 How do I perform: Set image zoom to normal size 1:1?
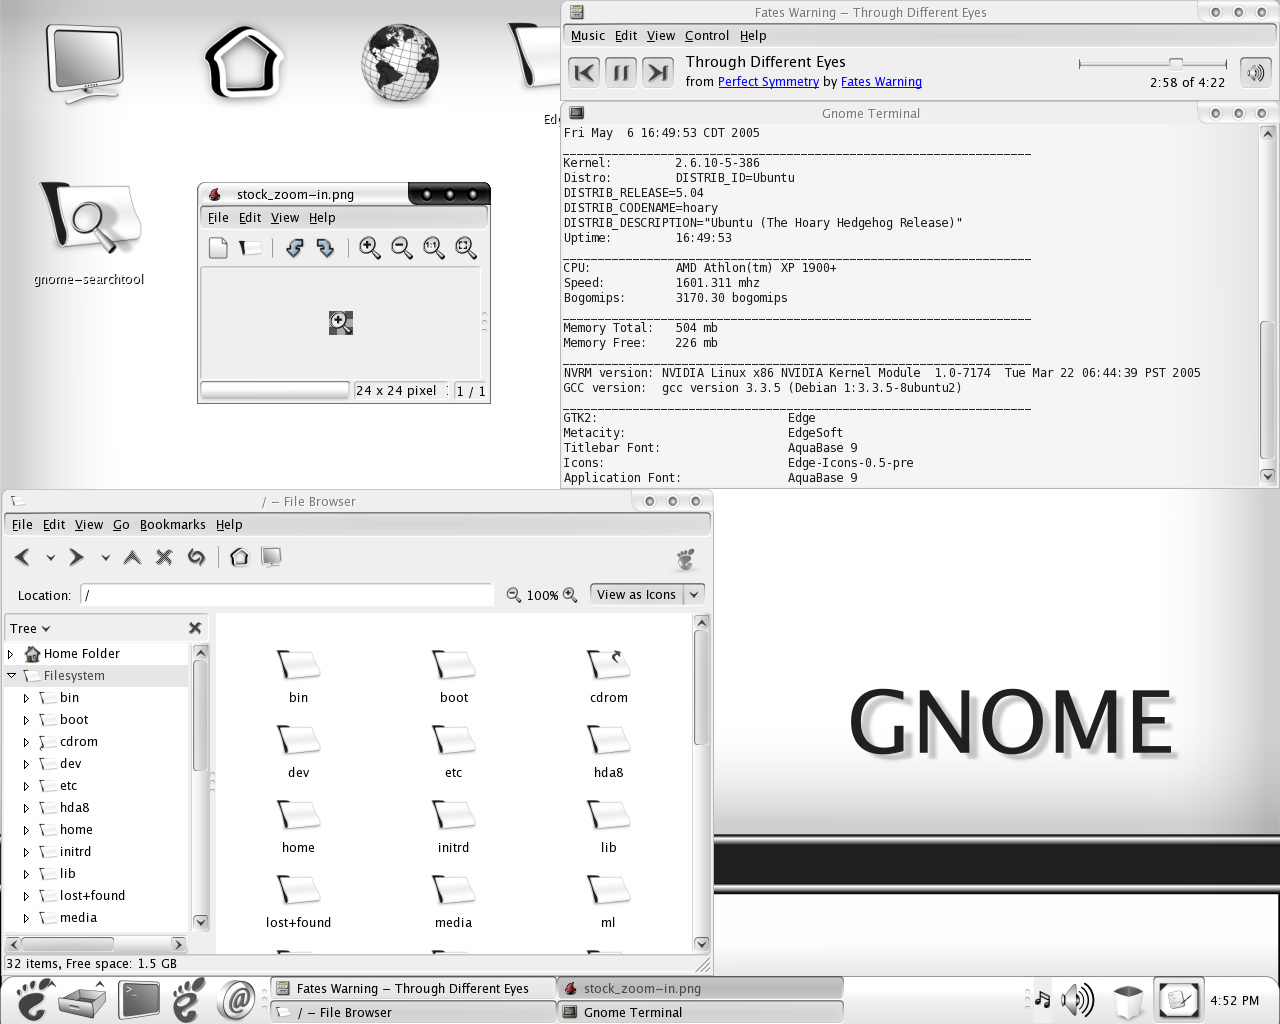[434, 248]
